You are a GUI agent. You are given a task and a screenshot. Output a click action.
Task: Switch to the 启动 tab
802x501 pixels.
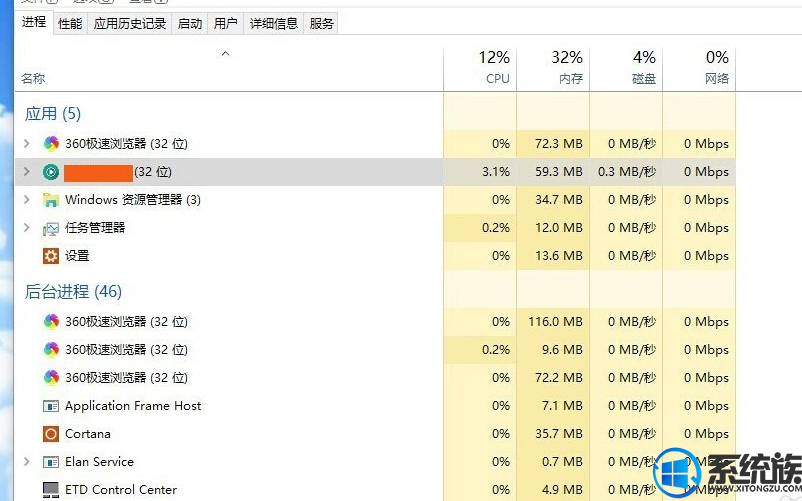[190, 24]
